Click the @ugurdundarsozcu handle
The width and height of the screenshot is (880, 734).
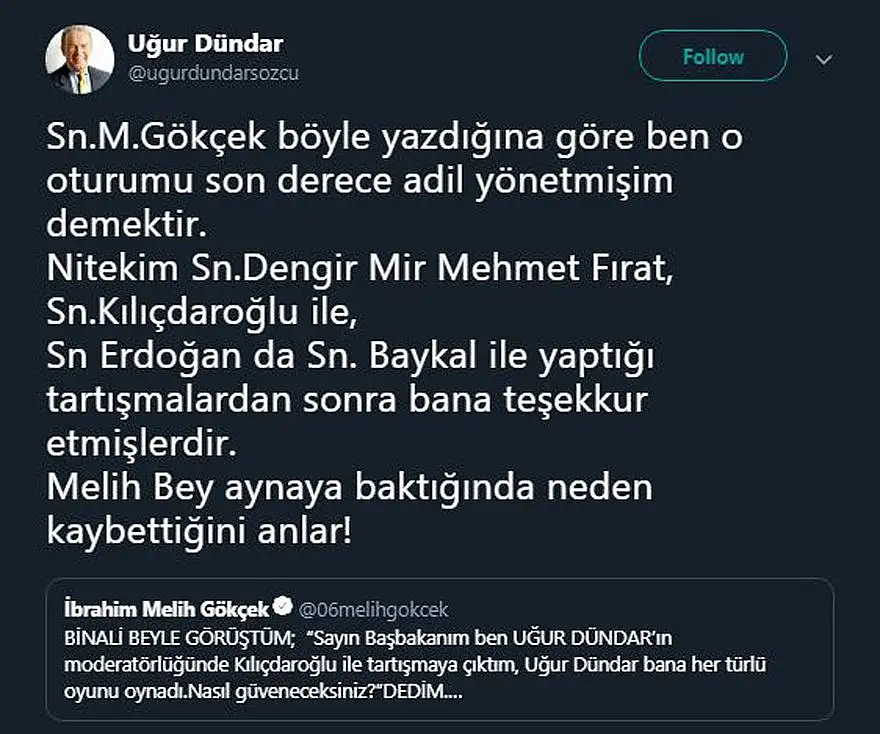[x=213, y=73]
